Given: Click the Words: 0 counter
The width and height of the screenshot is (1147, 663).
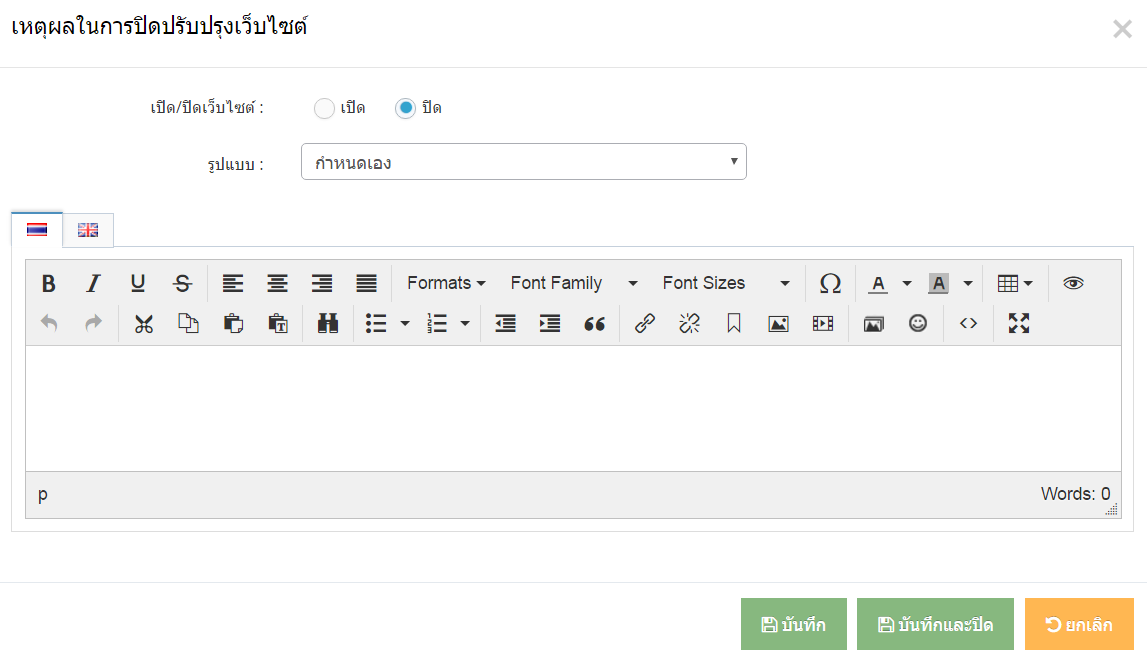Looking at the screenshot, I should tap(1075, 494).
